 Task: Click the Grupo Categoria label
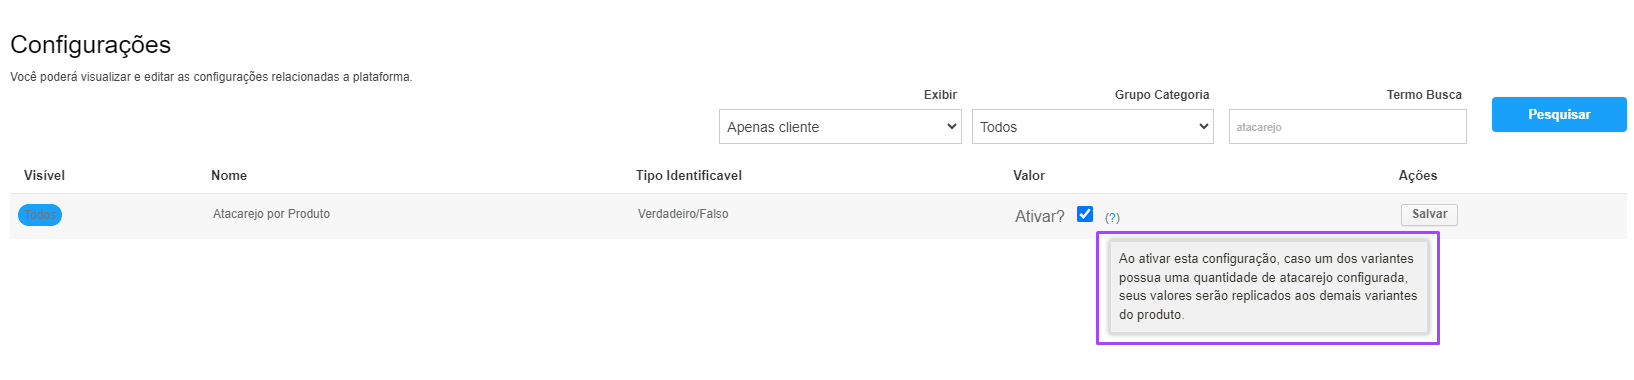[1162, 95]
